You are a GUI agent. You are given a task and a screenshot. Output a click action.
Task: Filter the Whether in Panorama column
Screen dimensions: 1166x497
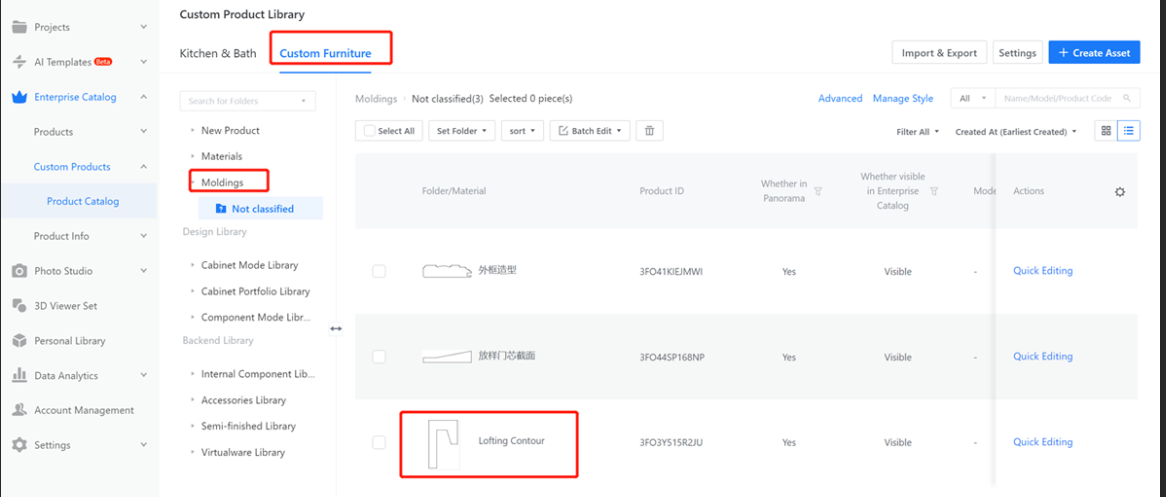[x=818, y=190]
